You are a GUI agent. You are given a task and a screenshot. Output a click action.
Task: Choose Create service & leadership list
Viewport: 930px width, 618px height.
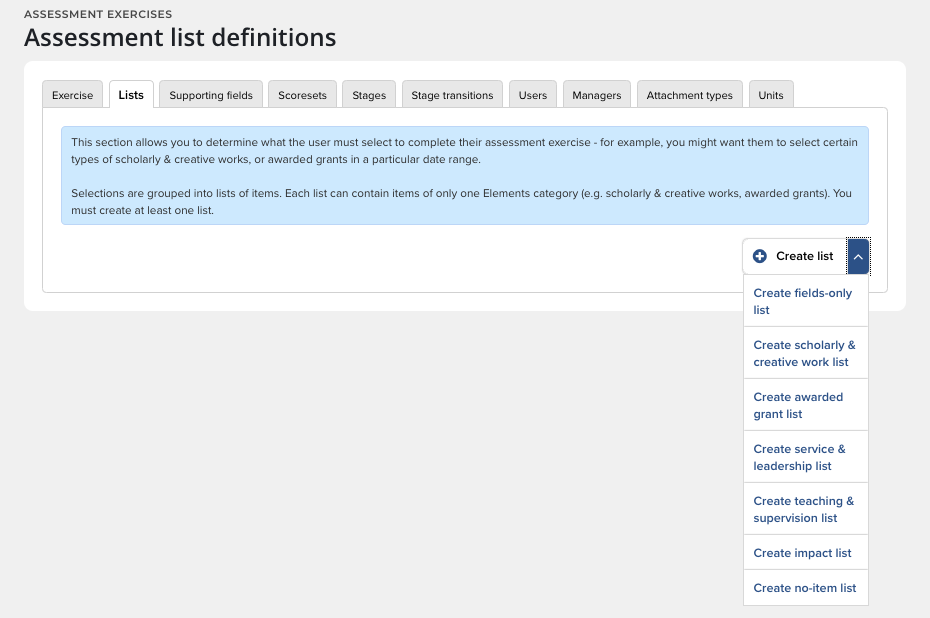805,457
